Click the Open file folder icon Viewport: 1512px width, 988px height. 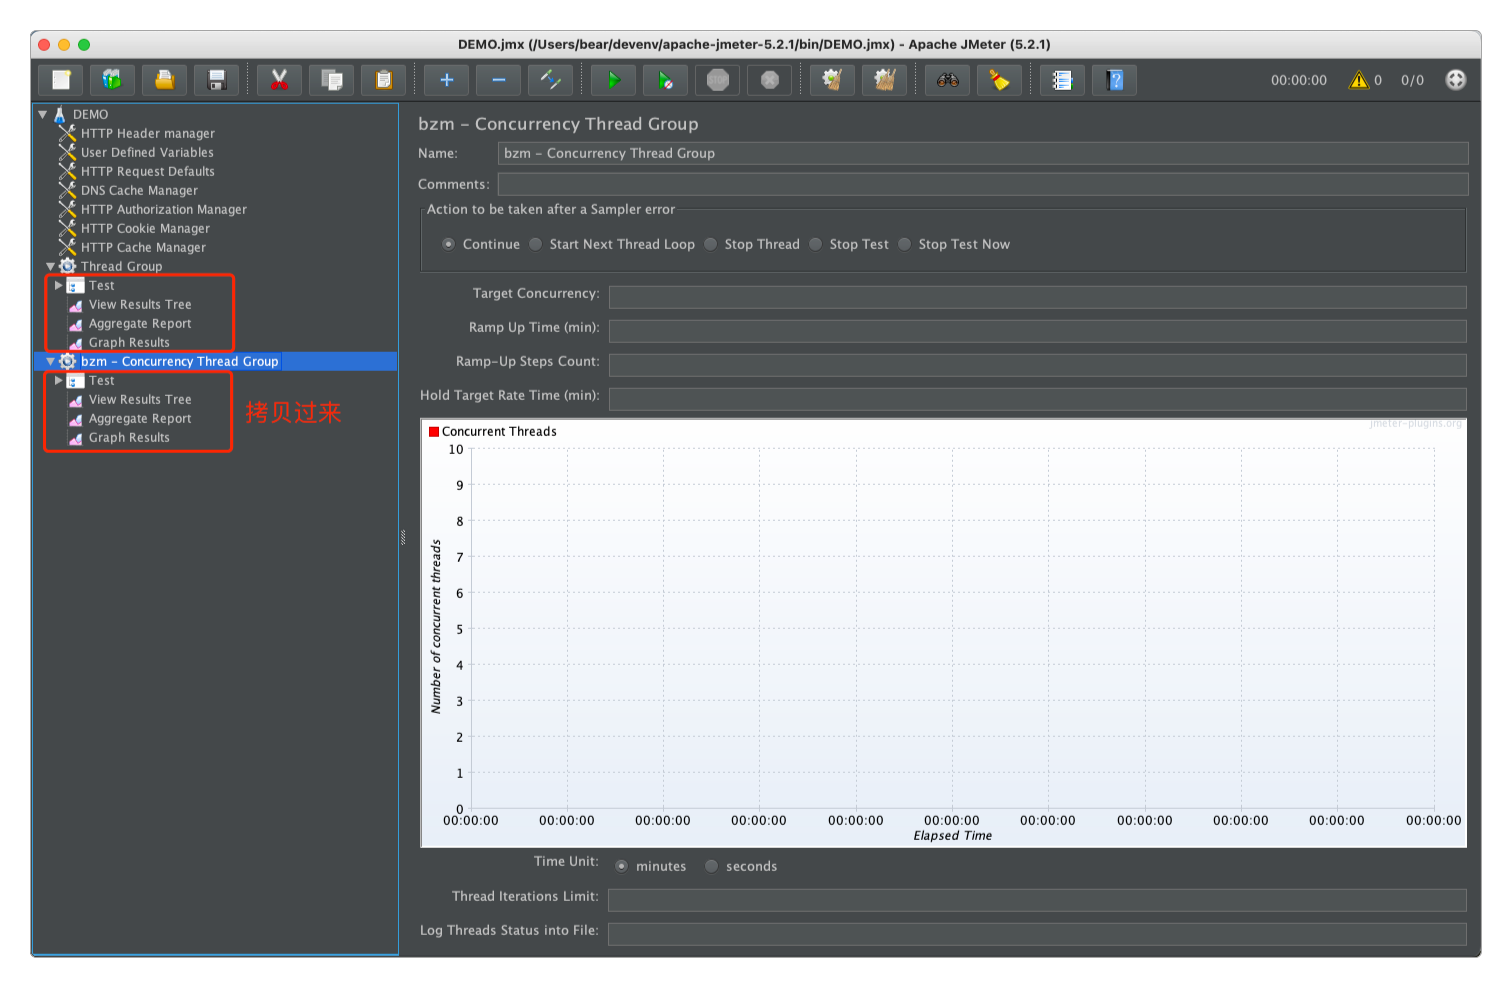[x=164, y=80]
